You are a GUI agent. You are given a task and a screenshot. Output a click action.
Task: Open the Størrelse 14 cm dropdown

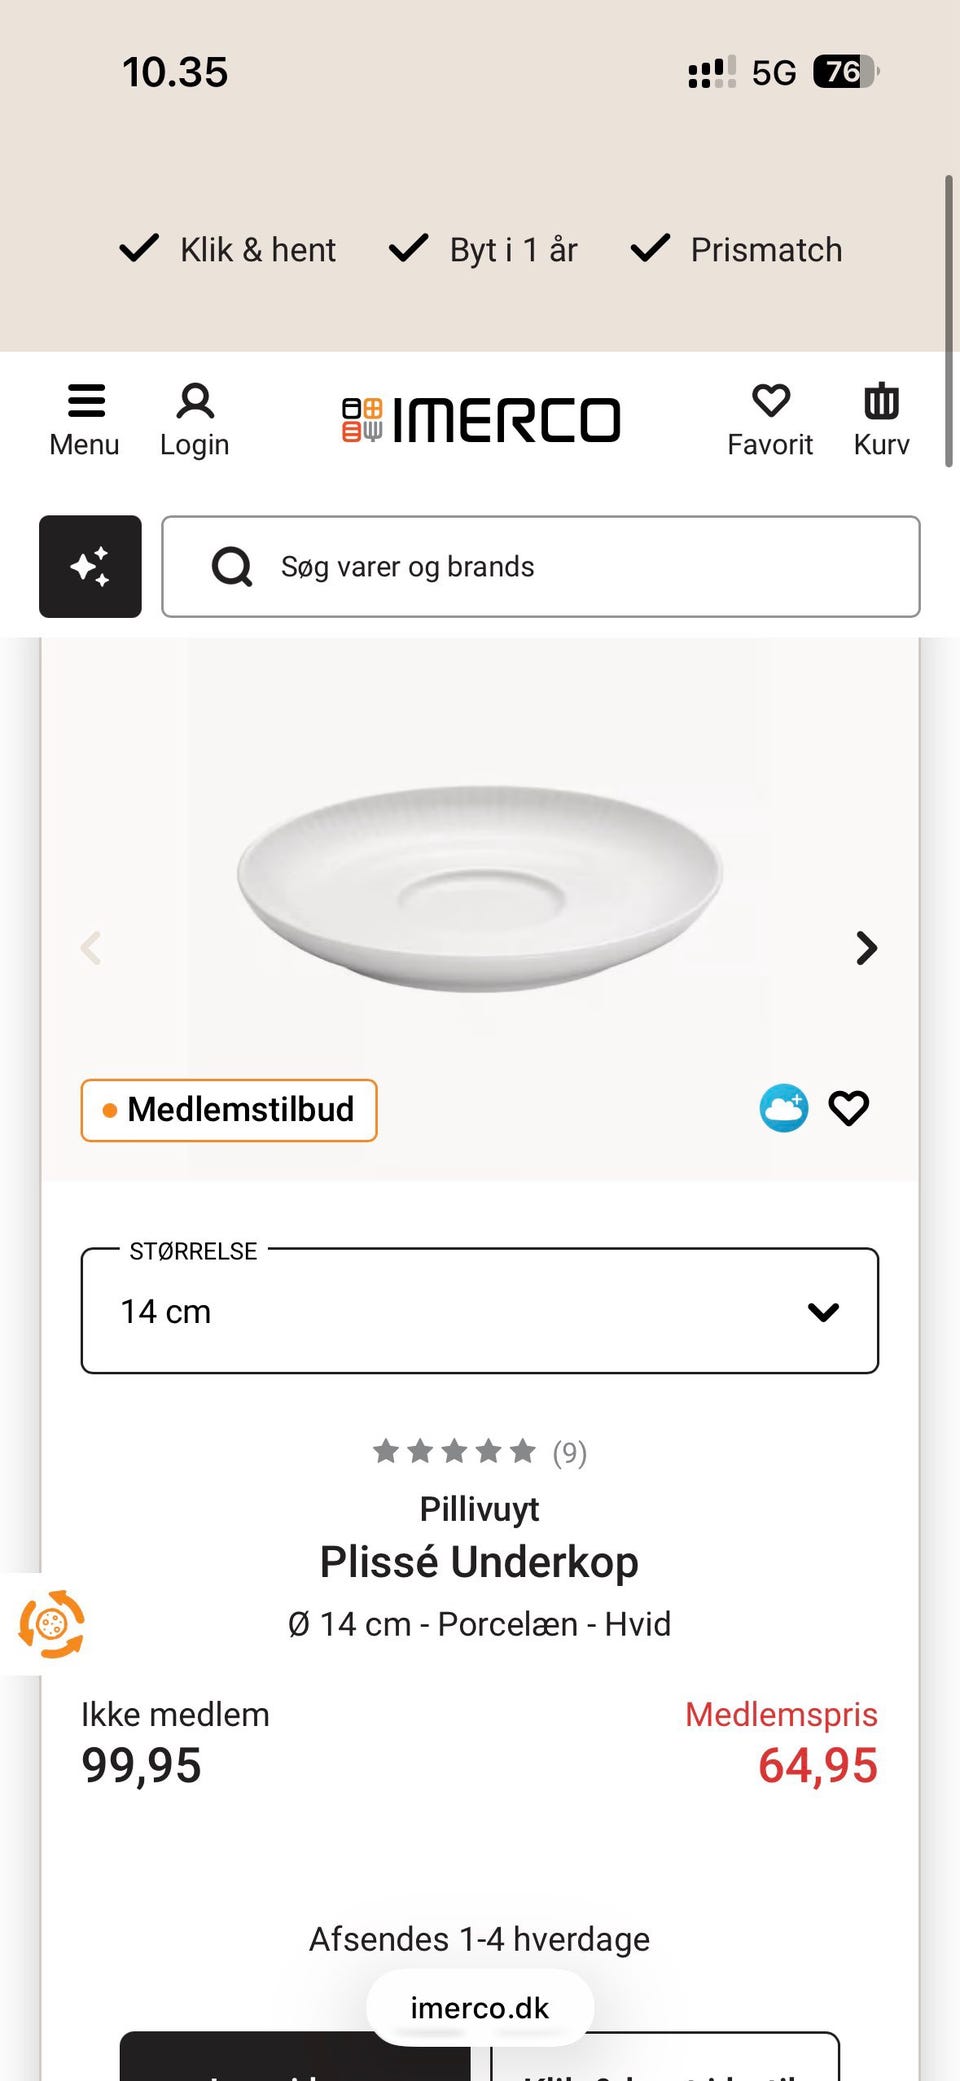480,1310
